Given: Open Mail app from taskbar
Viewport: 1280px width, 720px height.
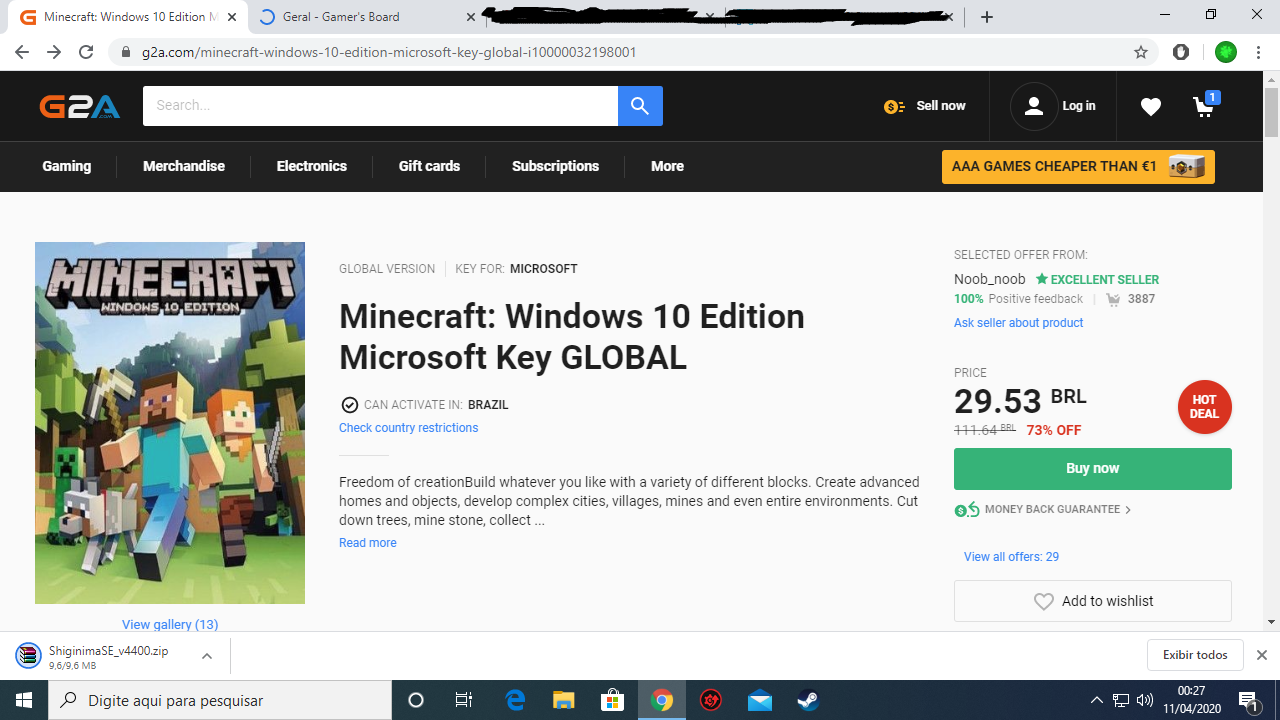Looking at the screenshot, I should coord(760,701).
